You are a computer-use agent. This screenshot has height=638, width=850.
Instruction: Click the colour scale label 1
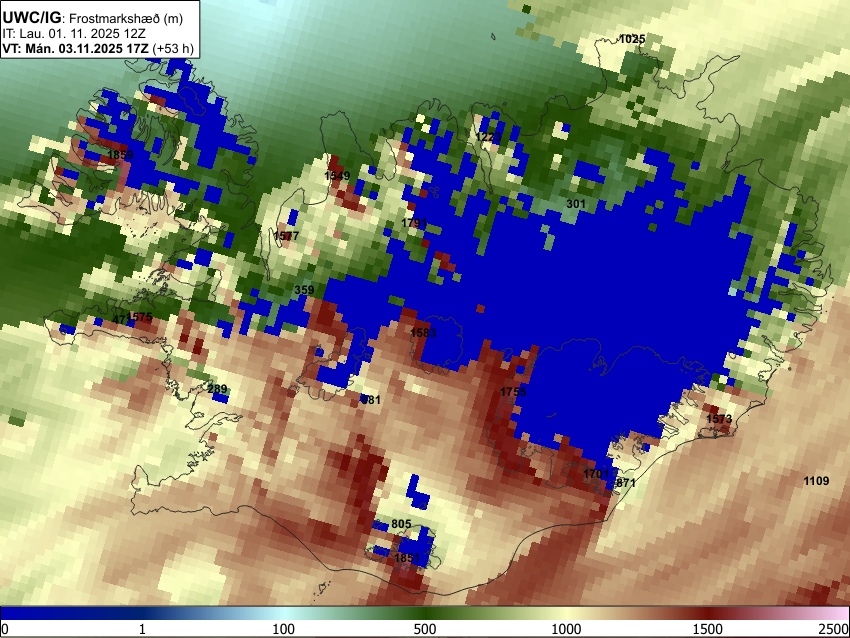(142, 629)
